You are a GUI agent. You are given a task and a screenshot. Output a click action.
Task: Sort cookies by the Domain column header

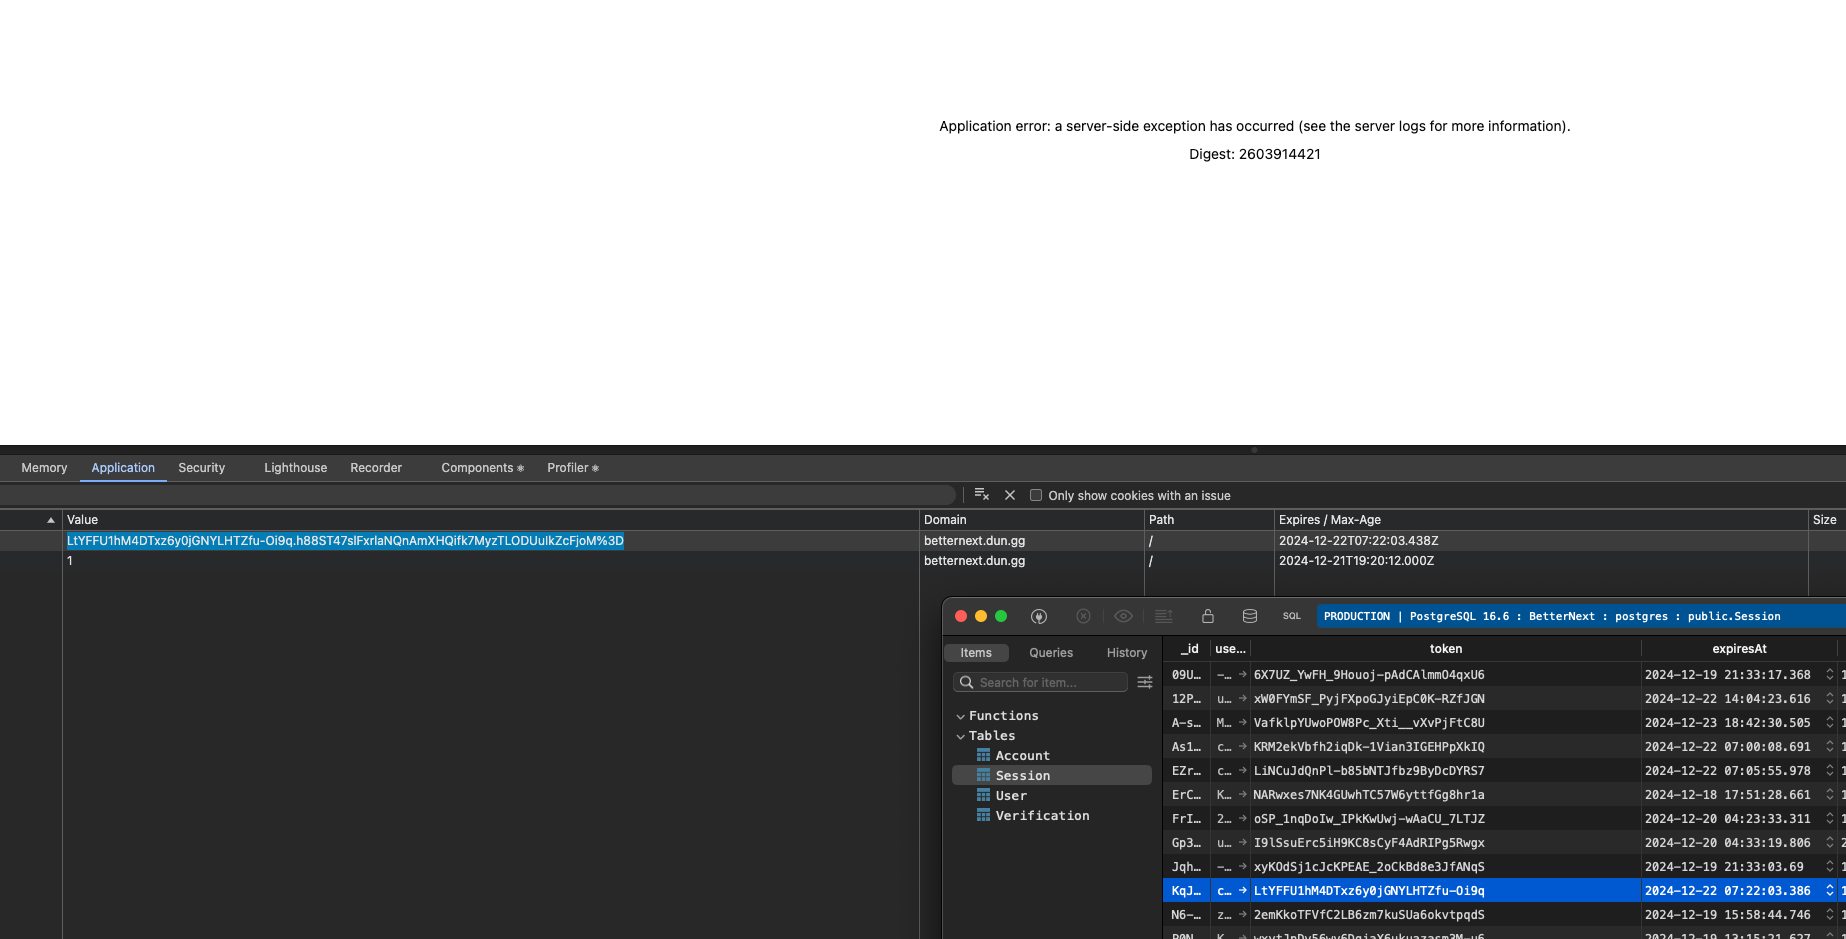coord(1032,520)
